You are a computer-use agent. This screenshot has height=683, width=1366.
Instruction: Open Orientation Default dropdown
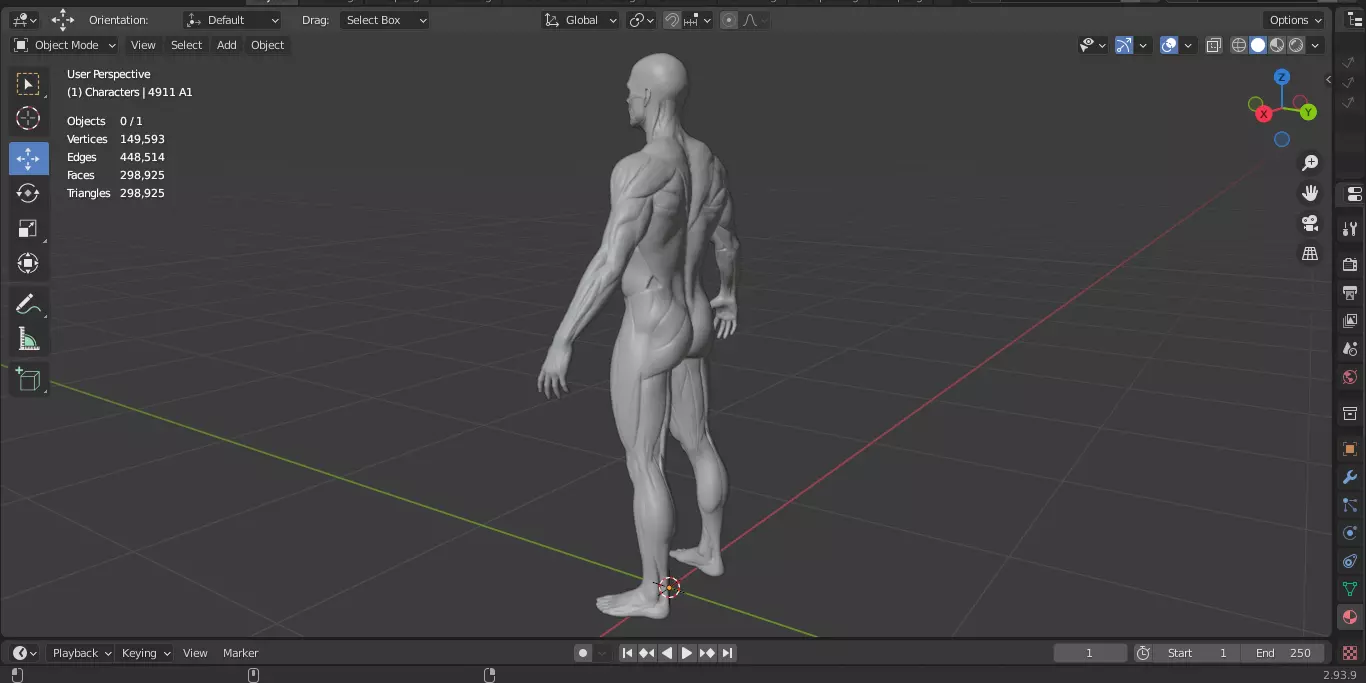233,20
